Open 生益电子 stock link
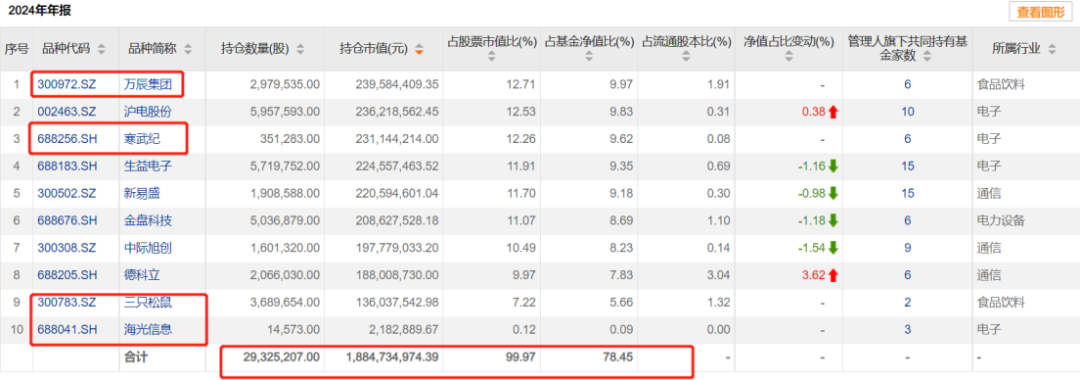 147,166
